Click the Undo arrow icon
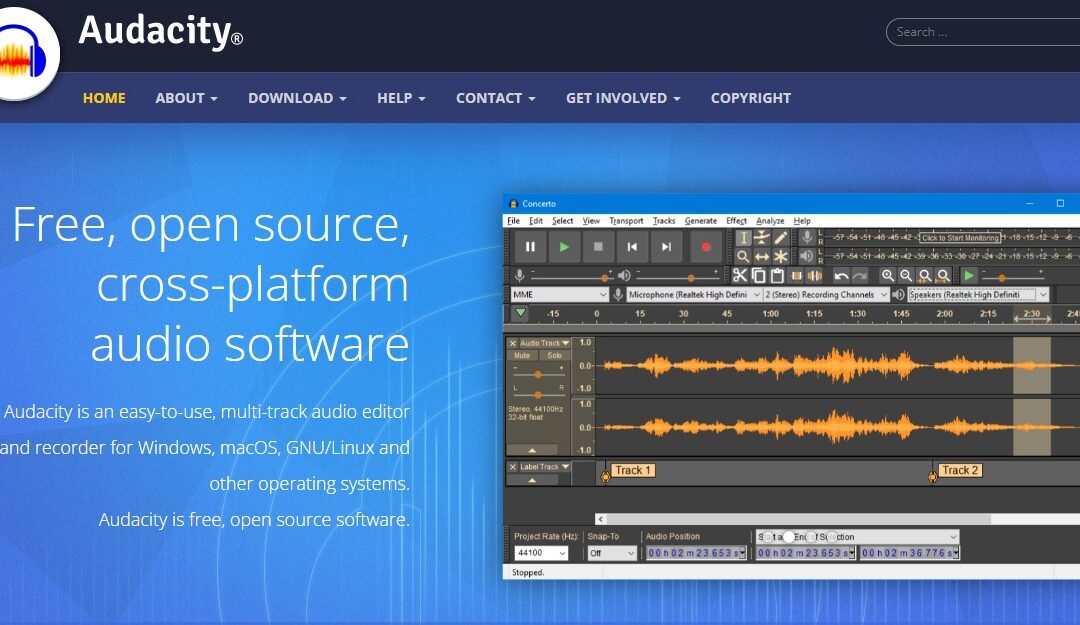 point(841,276)
